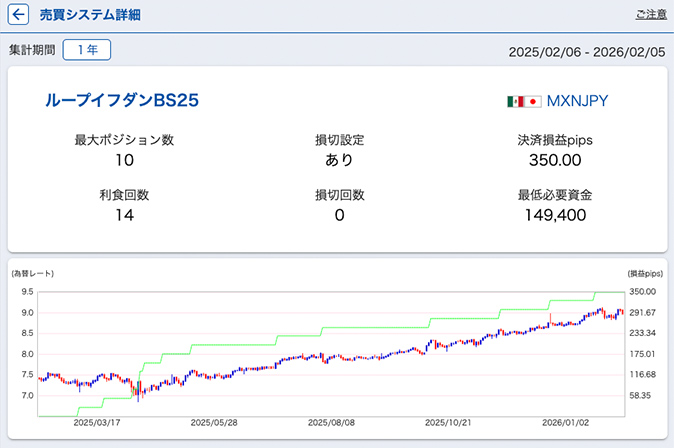Click the Japan flag icon

pyautogui.click(x=533, y=101)
